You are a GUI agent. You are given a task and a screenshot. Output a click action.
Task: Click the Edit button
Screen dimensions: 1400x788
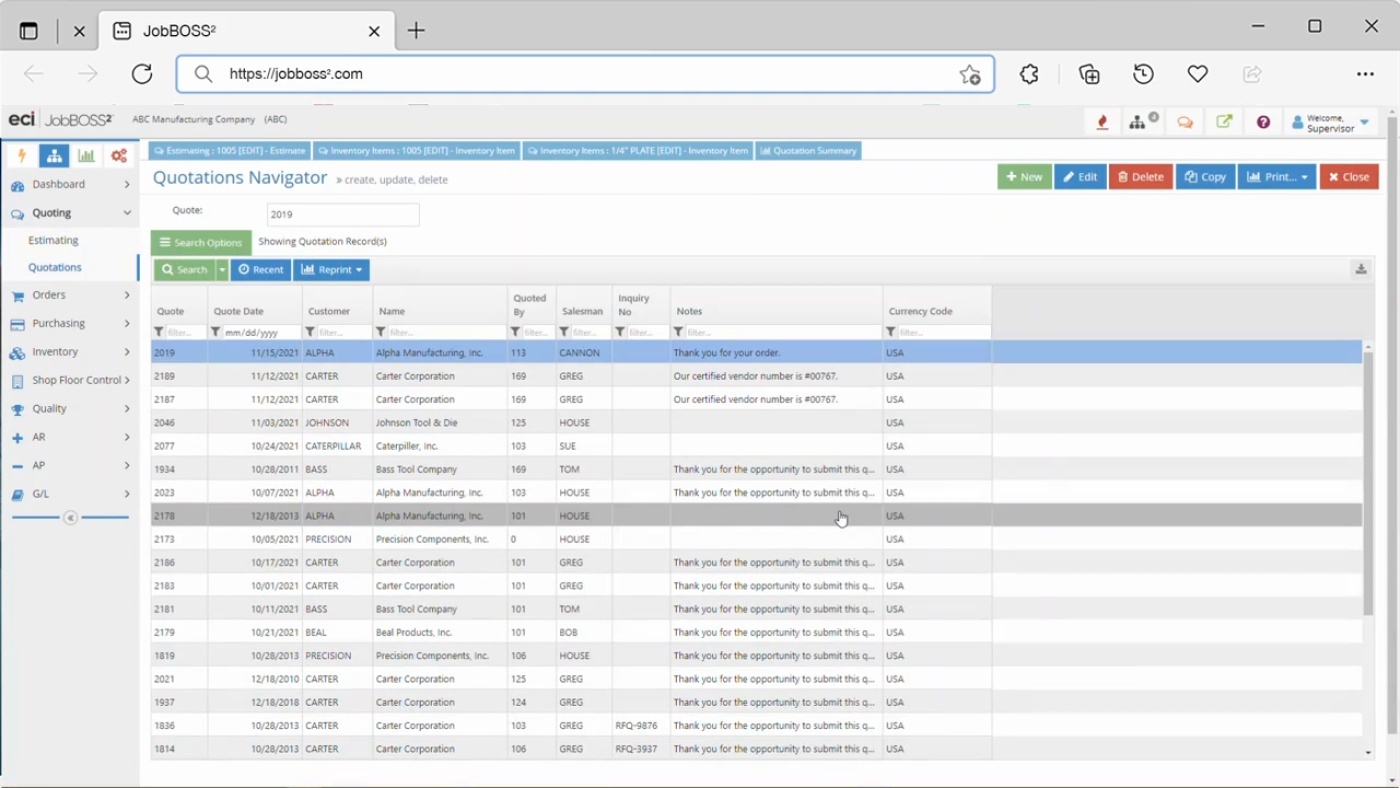1080,177
